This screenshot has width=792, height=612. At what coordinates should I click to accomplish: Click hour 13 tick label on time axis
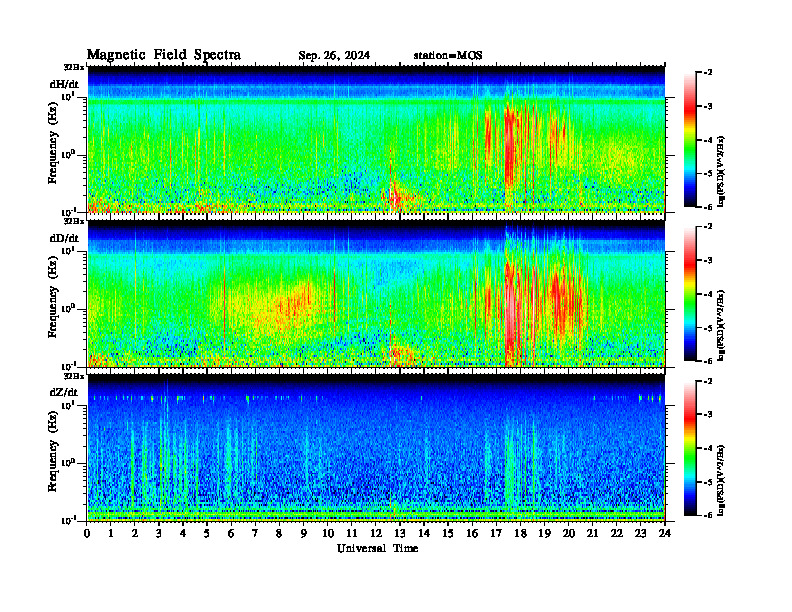click(400, 533)
